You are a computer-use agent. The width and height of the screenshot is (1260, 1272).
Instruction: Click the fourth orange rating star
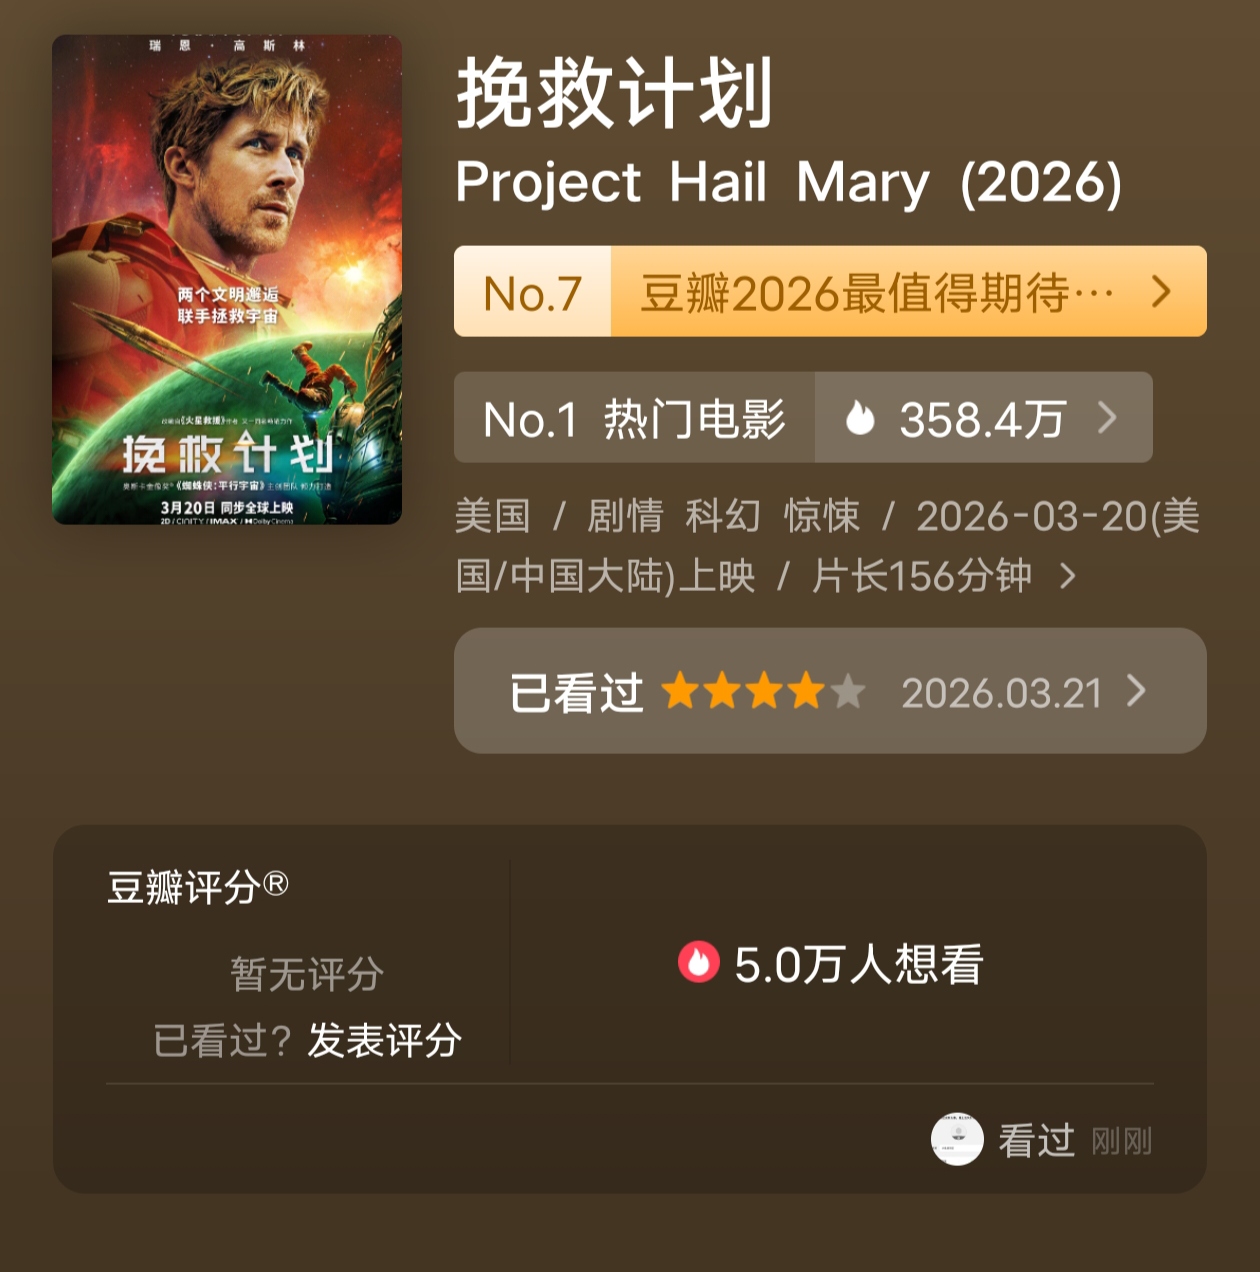(806, 691)
